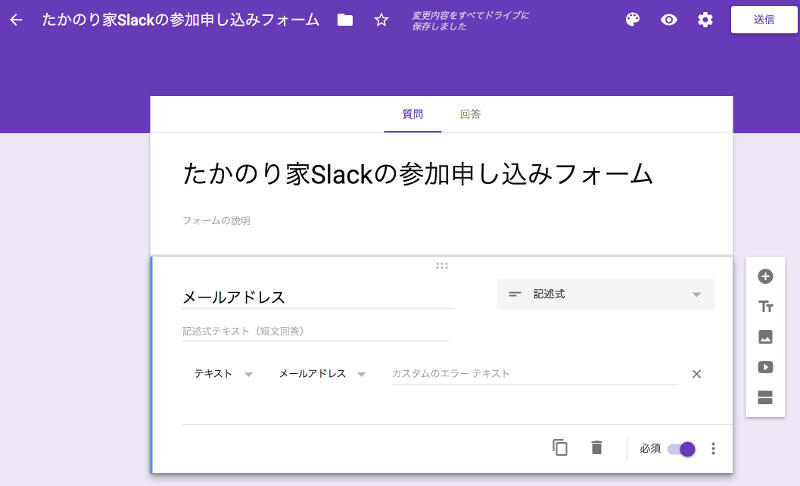Preview the form with the eye icon
The width and height of the screenshot is (800, 486).
(669, 20)
